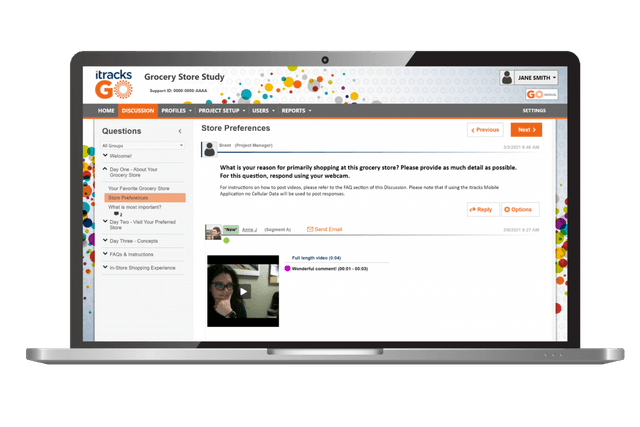Viewport: 640px width, 427px height.
Task: Click Brent's profile avatar icon
Action: 209,148
